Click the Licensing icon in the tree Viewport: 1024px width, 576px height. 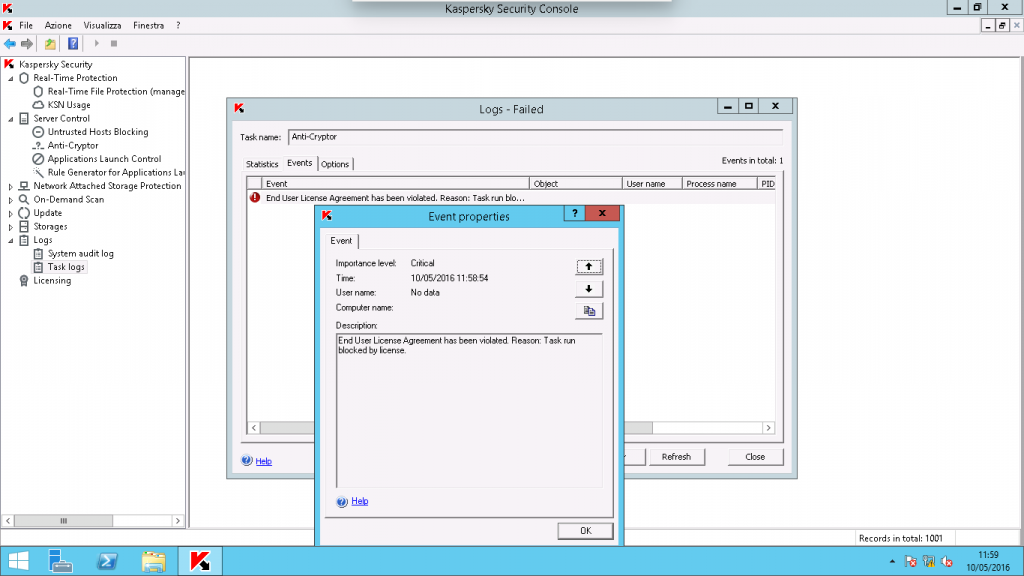pos(24,281)
